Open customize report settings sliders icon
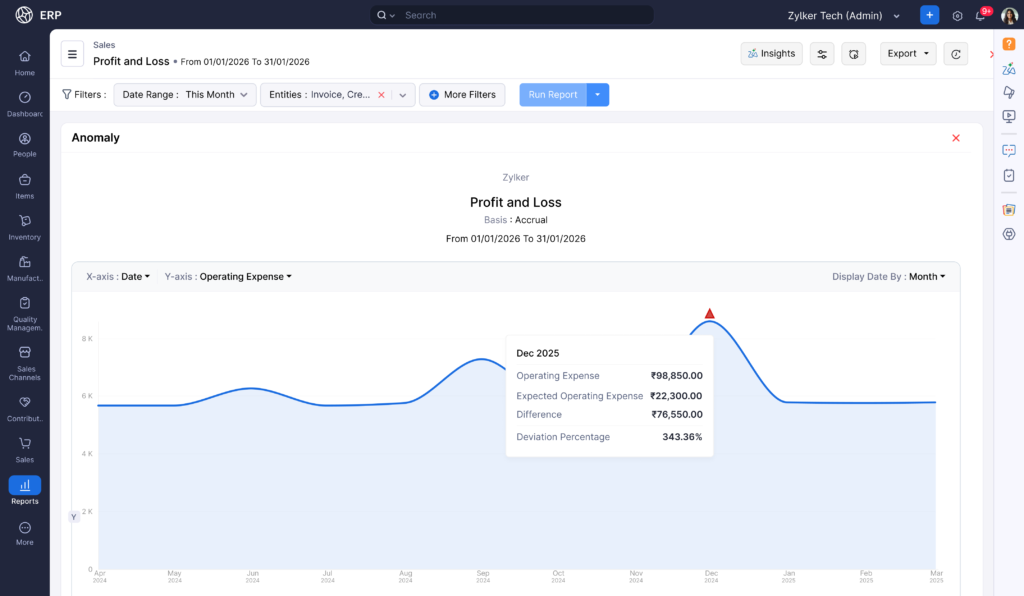Viewport: 1024px width, 596px height. click(x=822, y=54)
